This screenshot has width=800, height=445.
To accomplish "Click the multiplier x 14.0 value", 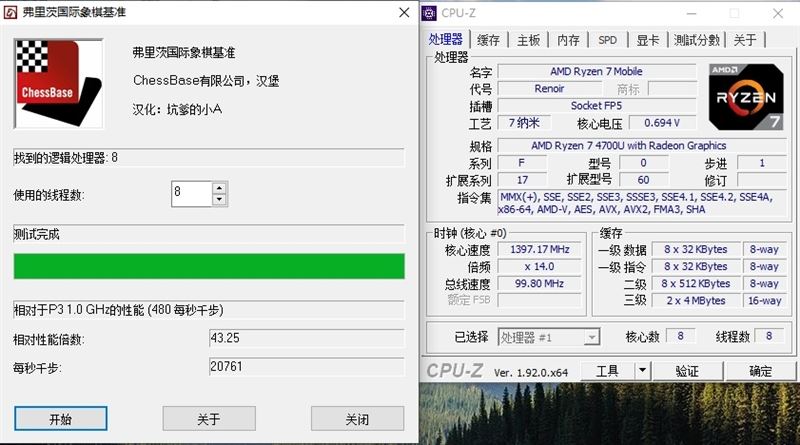I will point(540,266).
